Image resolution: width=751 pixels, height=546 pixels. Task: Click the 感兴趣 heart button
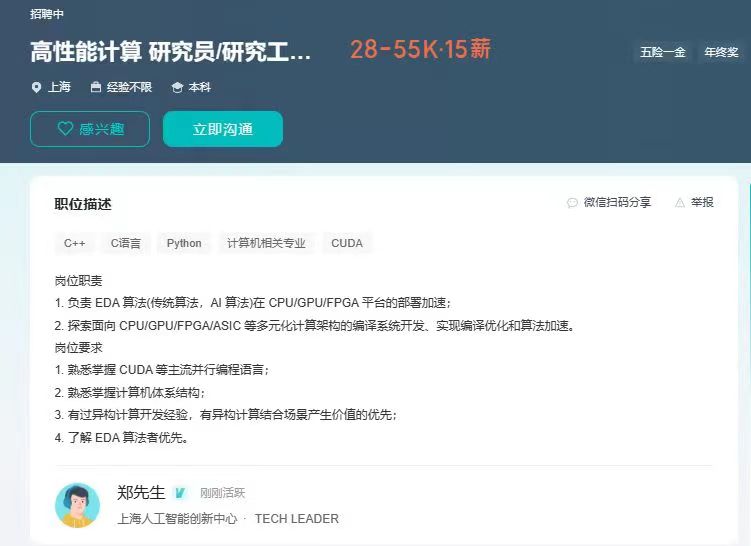(90, 129)
